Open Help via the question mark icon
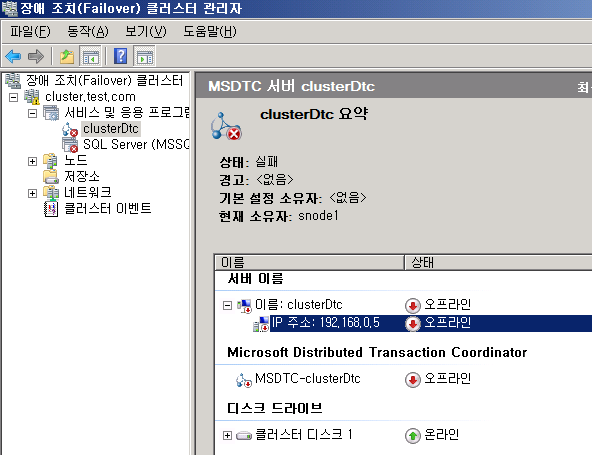The width and height of the screenshot is (592, 455). (120, 57)
